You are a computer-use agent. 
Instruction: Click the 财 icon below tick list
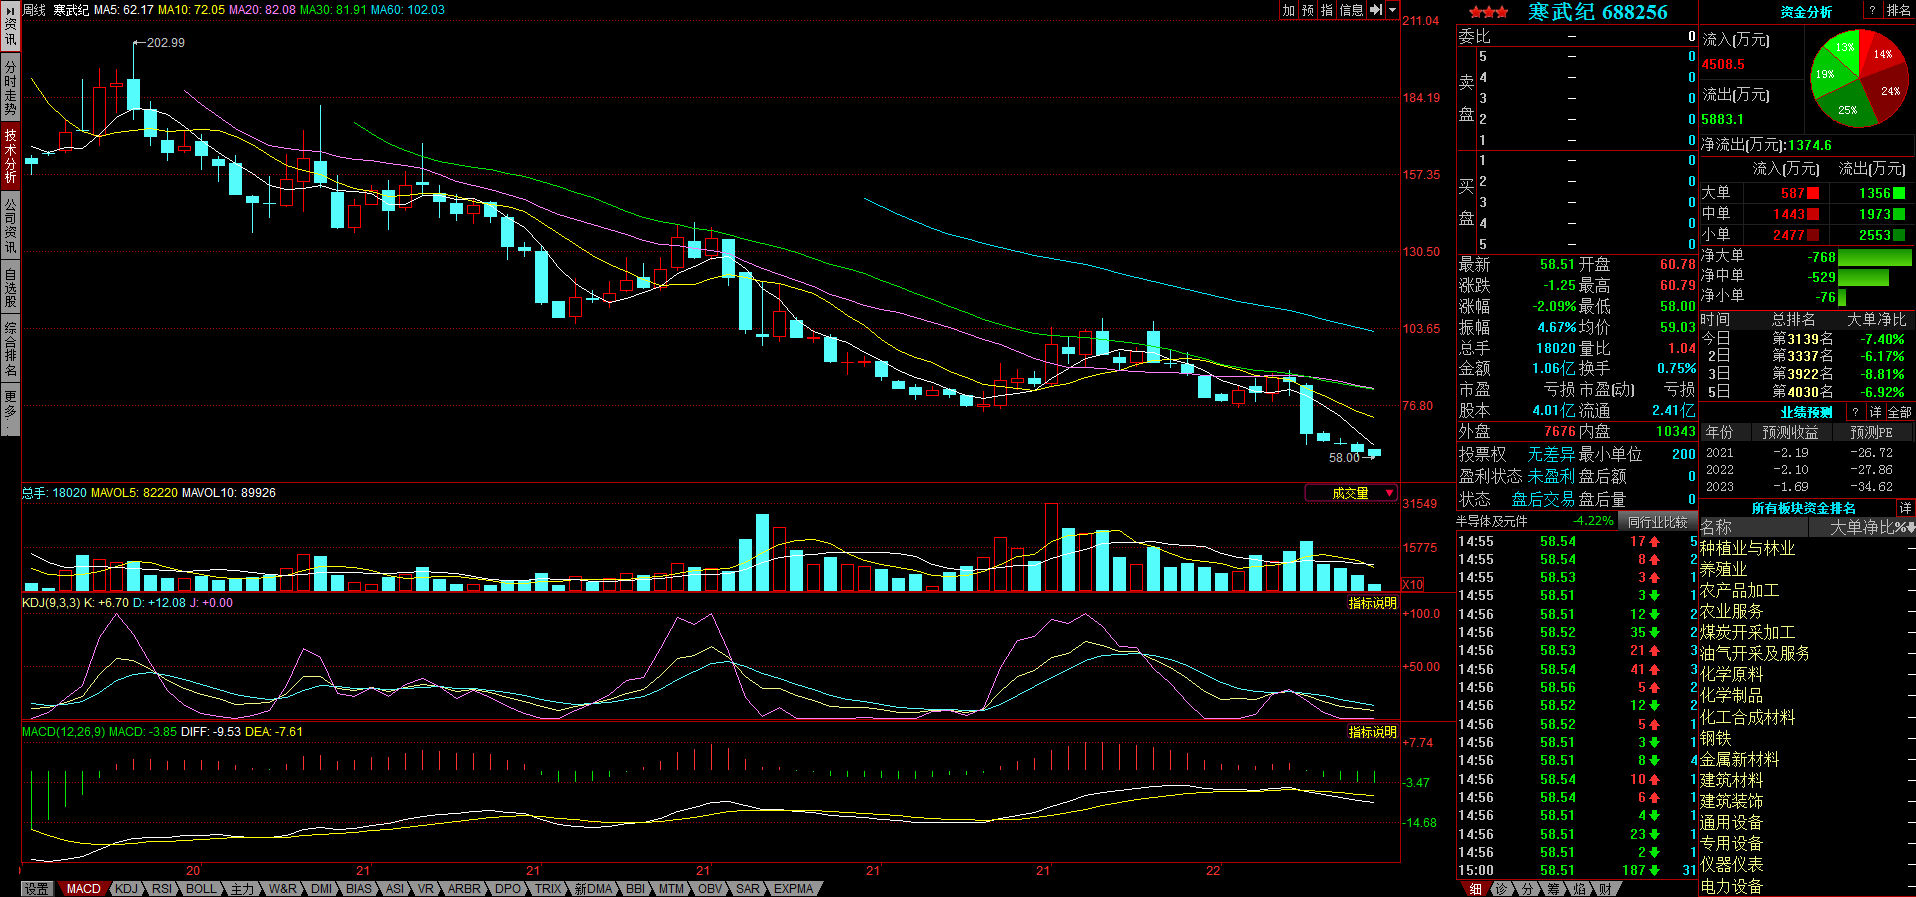1605,888
